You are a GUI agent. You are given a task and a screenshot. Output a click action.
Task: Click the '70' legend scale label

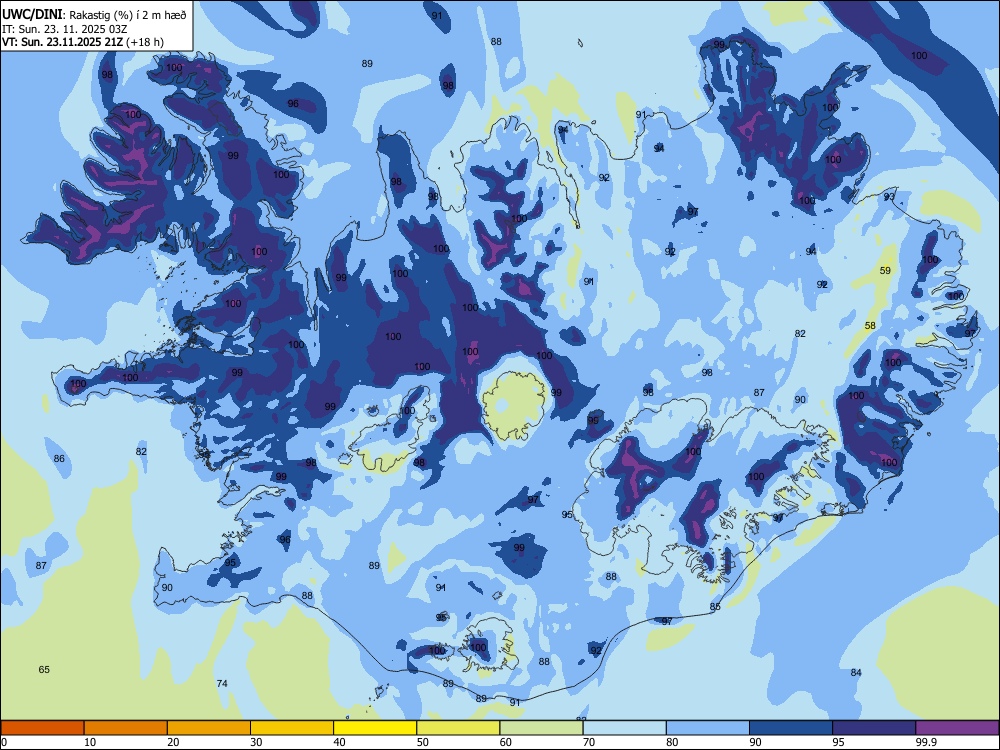tap(589, 742)
